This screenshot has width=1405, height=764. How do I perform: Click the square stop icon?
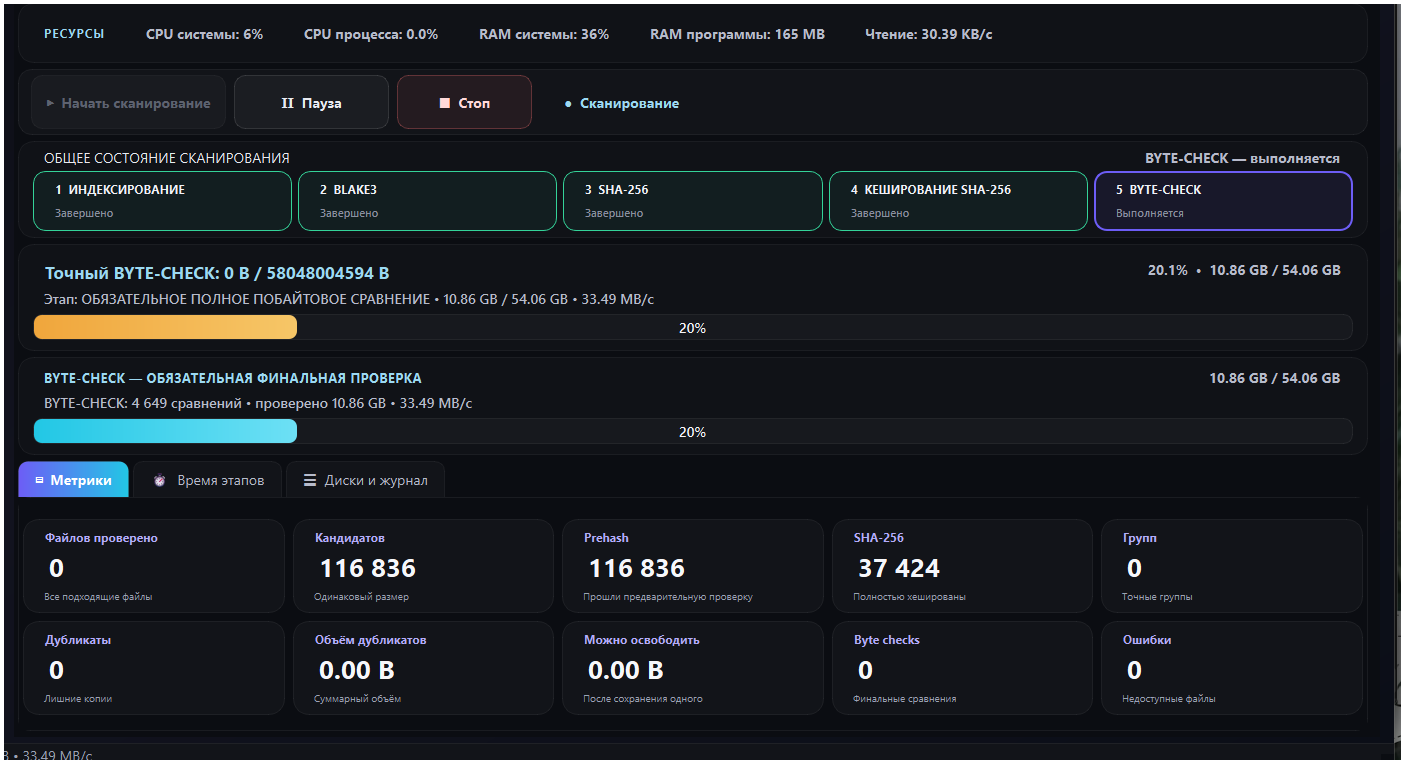445,104
